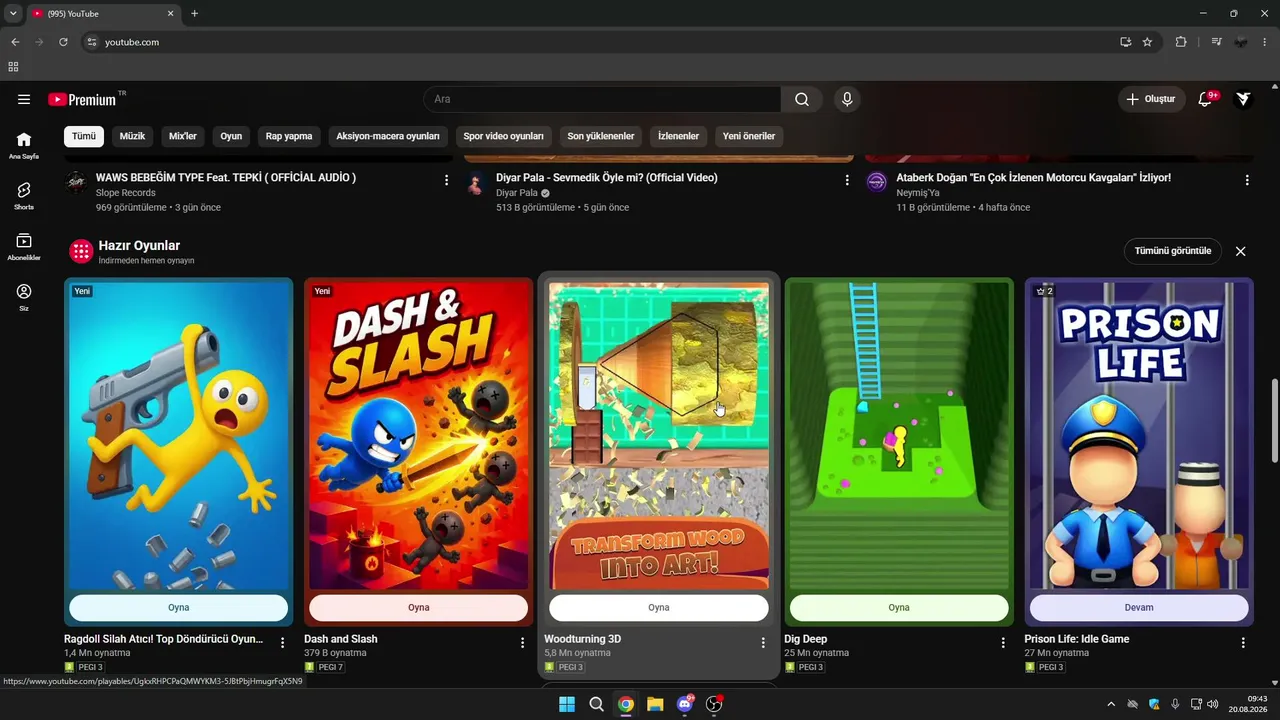Image resolution: width=1280 pixels, height=720 pixels.
Task: Open options for the WAWS BEBEĞİM video
Action: 446,180
